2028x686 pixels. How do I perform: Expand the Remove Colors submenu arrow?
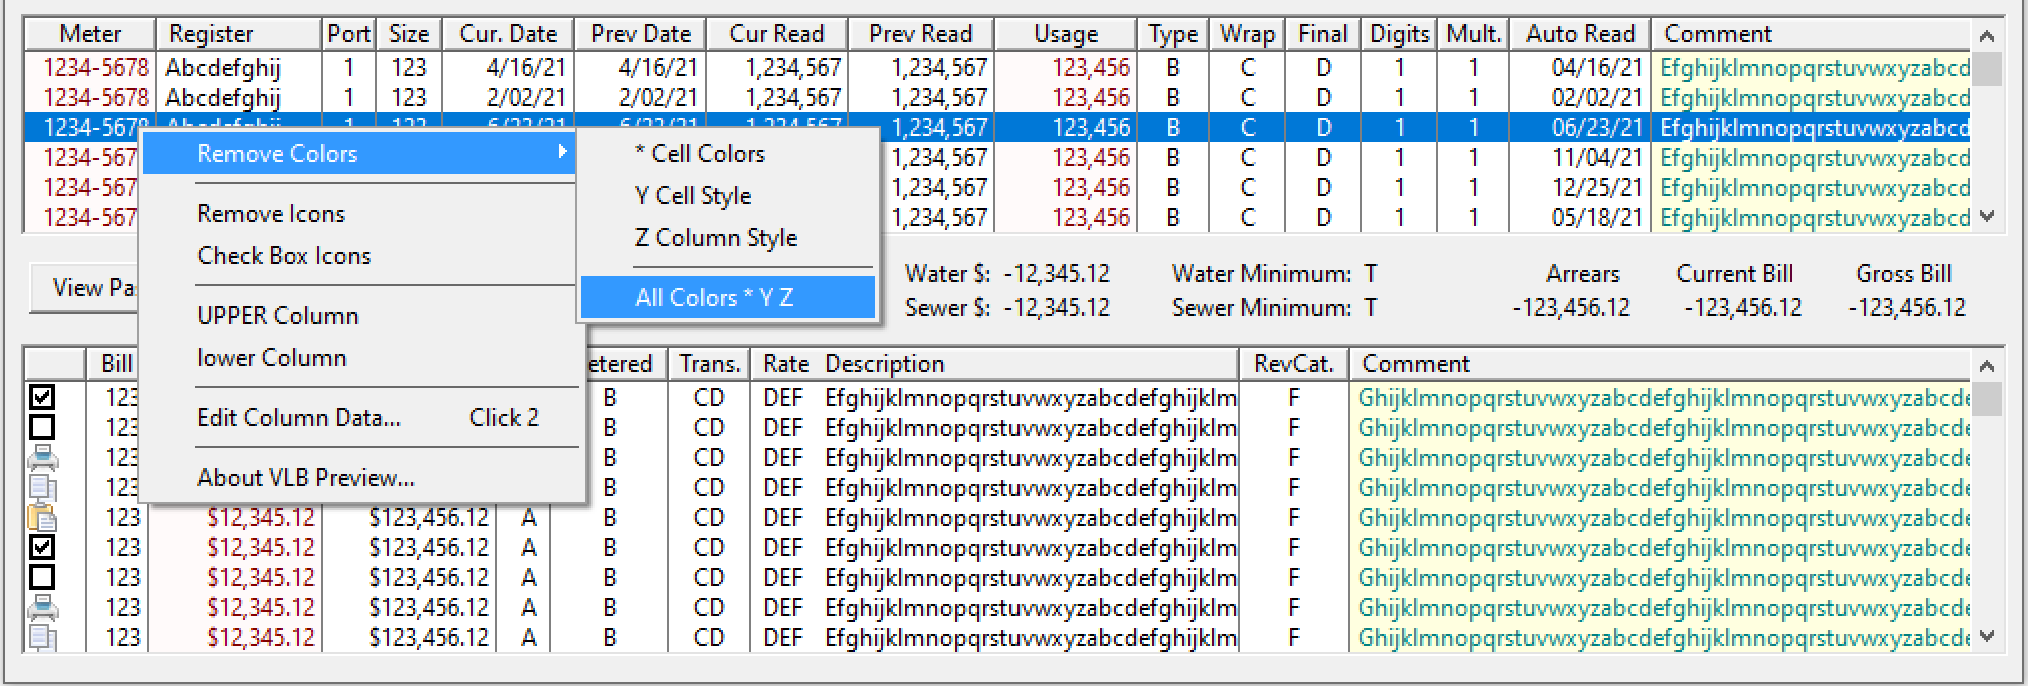coord(563,152)
